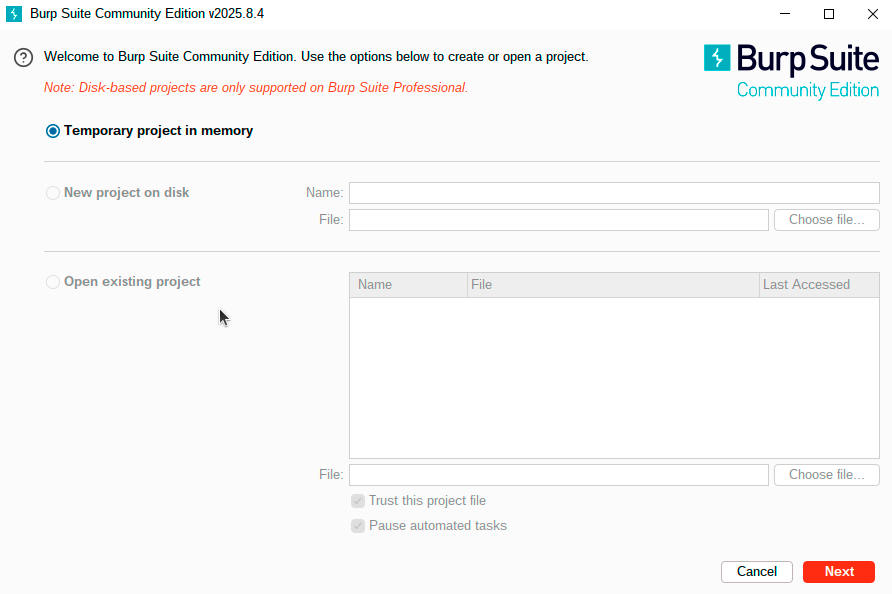Click the help question mark icon
Image resolution: width=892 pixels, height=594 pixels.
pos(23,58)
